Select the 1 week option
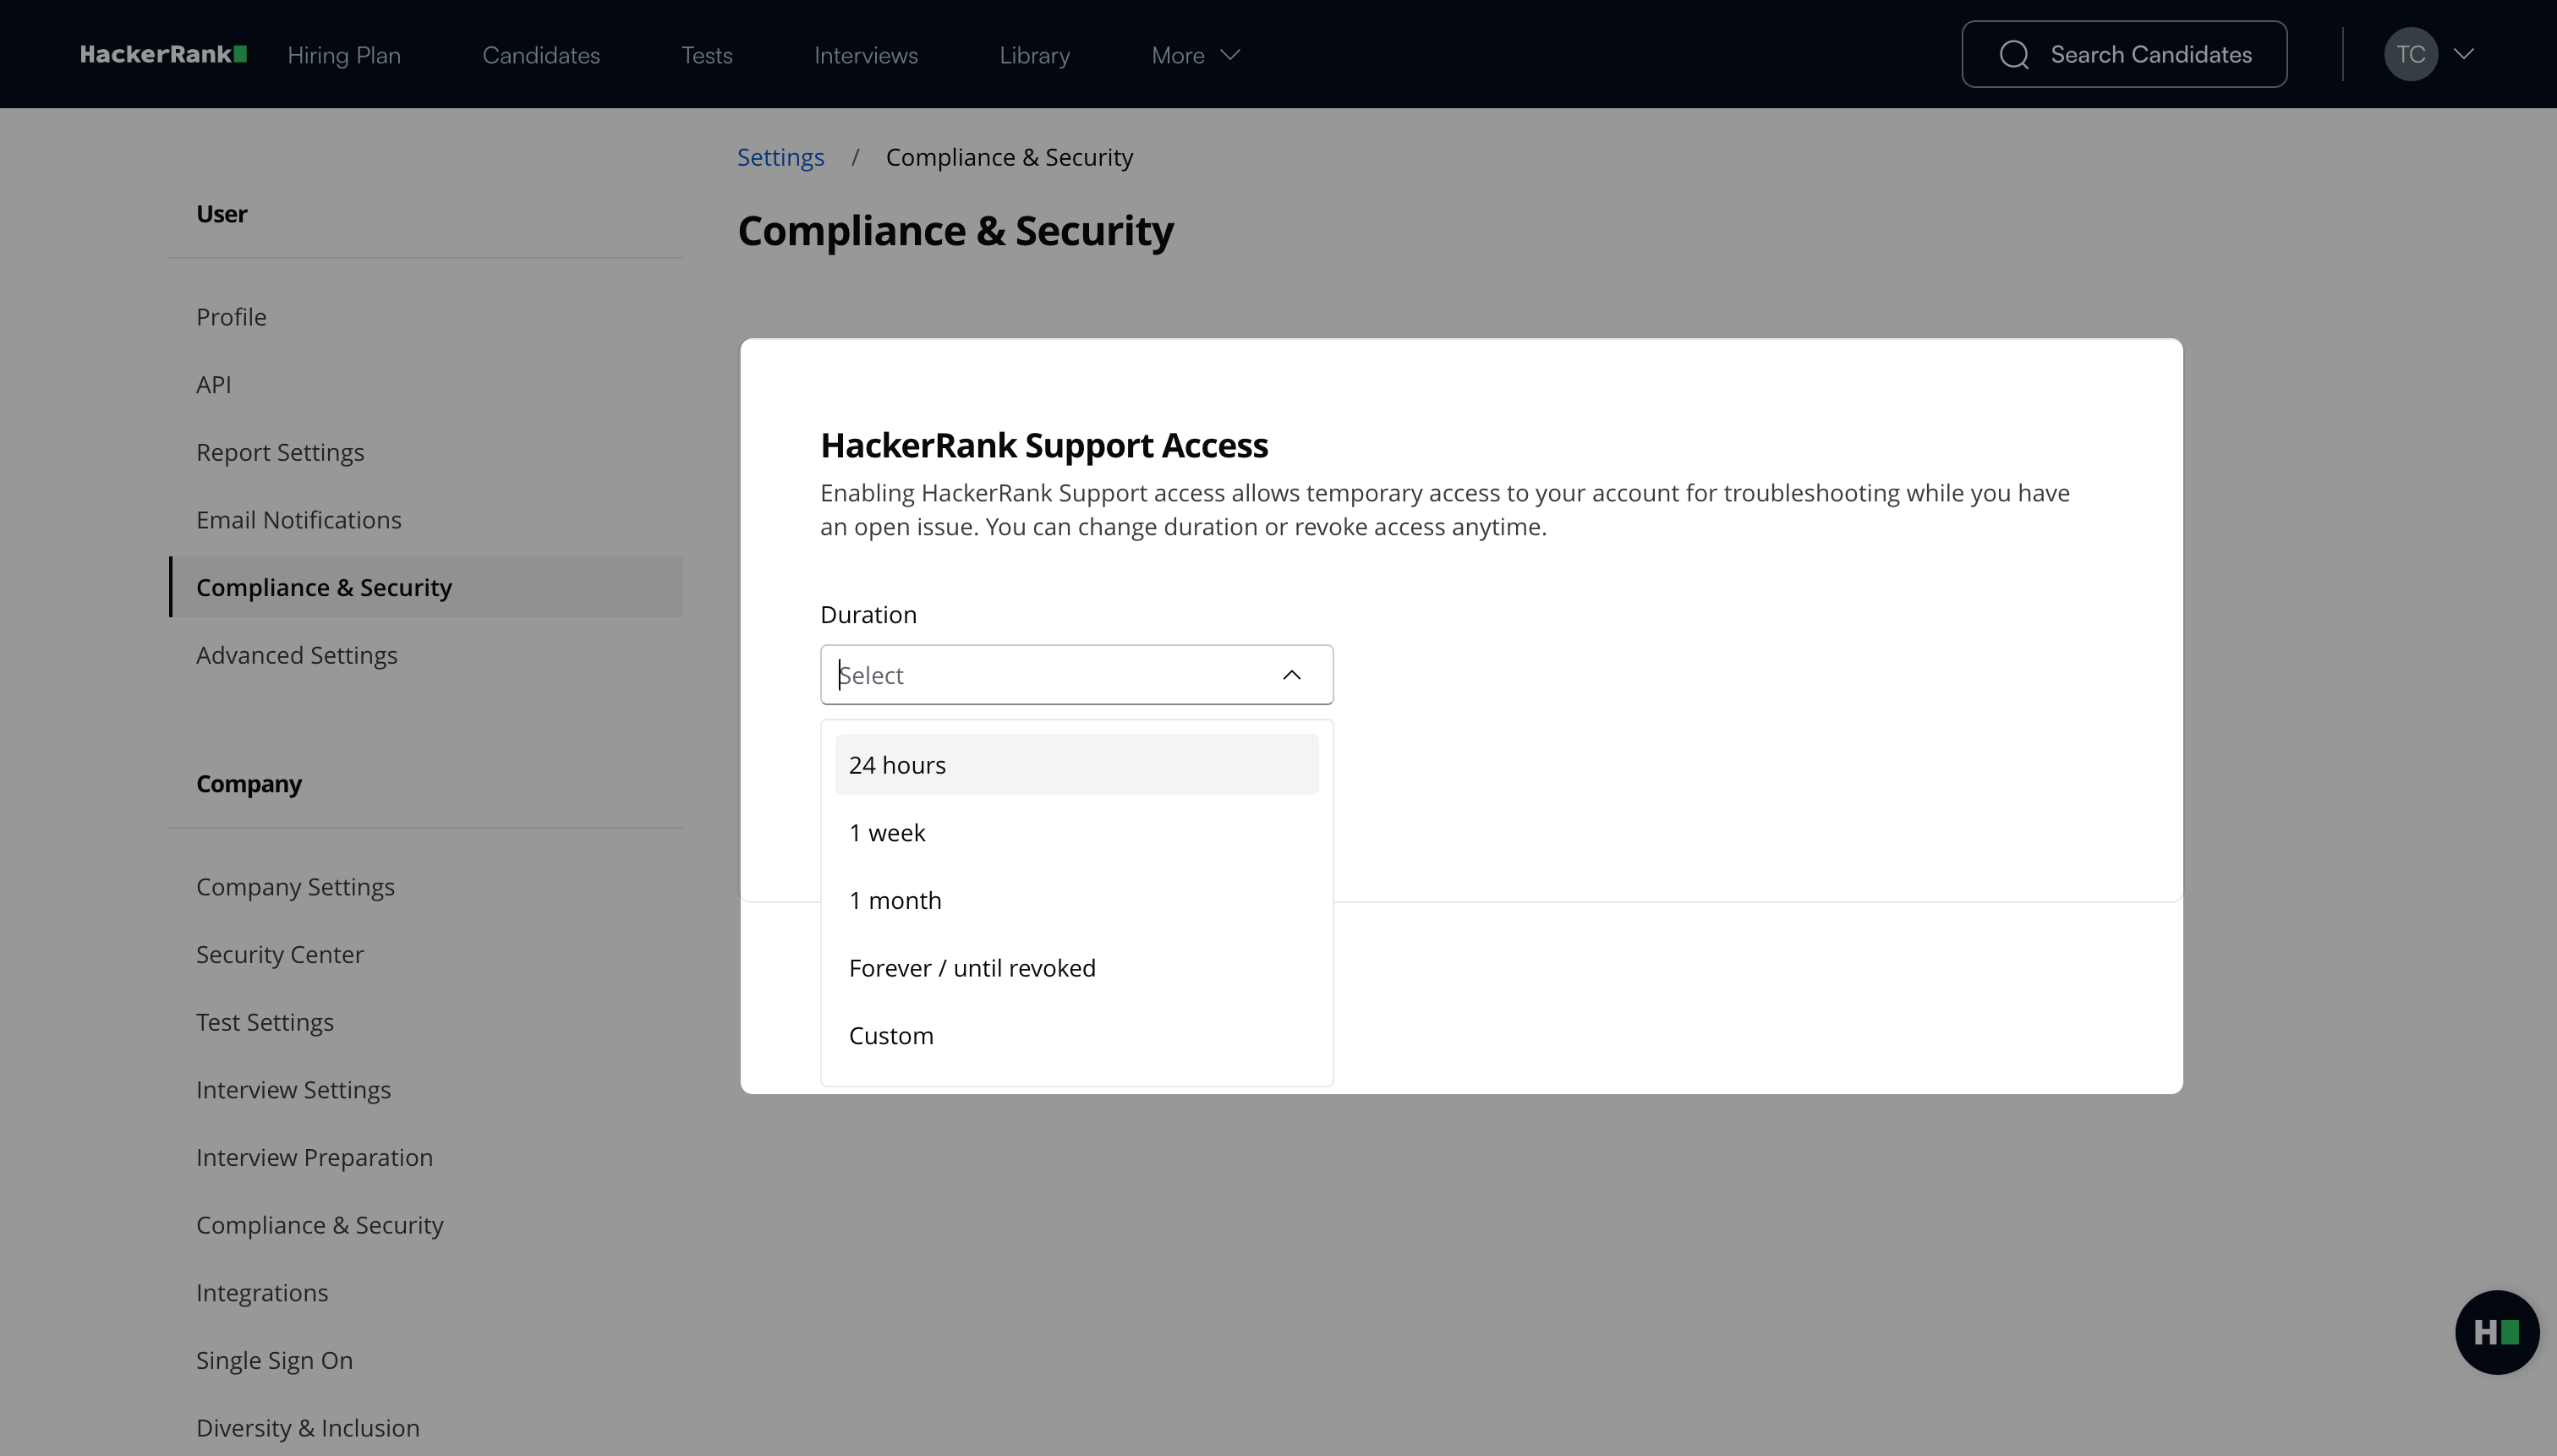 pyautogui.click(x=1076, y=833)
